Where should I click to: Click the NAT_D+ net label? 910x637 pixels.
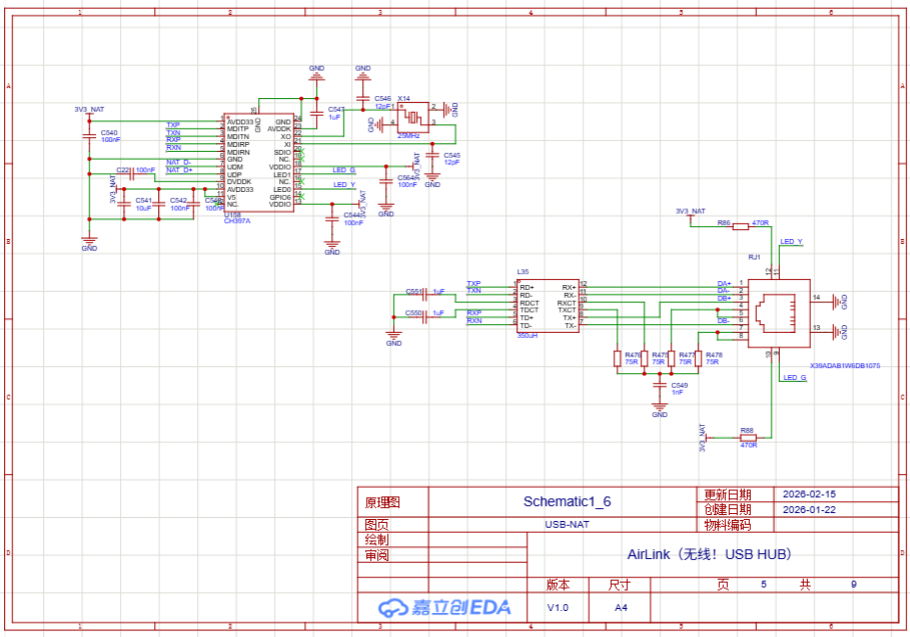tap(179, 170)
